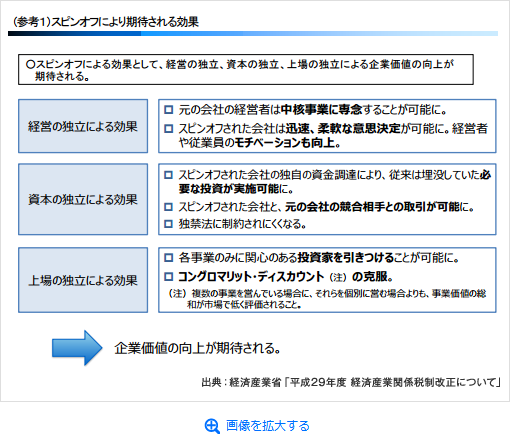
Task: Click the text 企業価値の向上が期待される。
Action: 198,348
